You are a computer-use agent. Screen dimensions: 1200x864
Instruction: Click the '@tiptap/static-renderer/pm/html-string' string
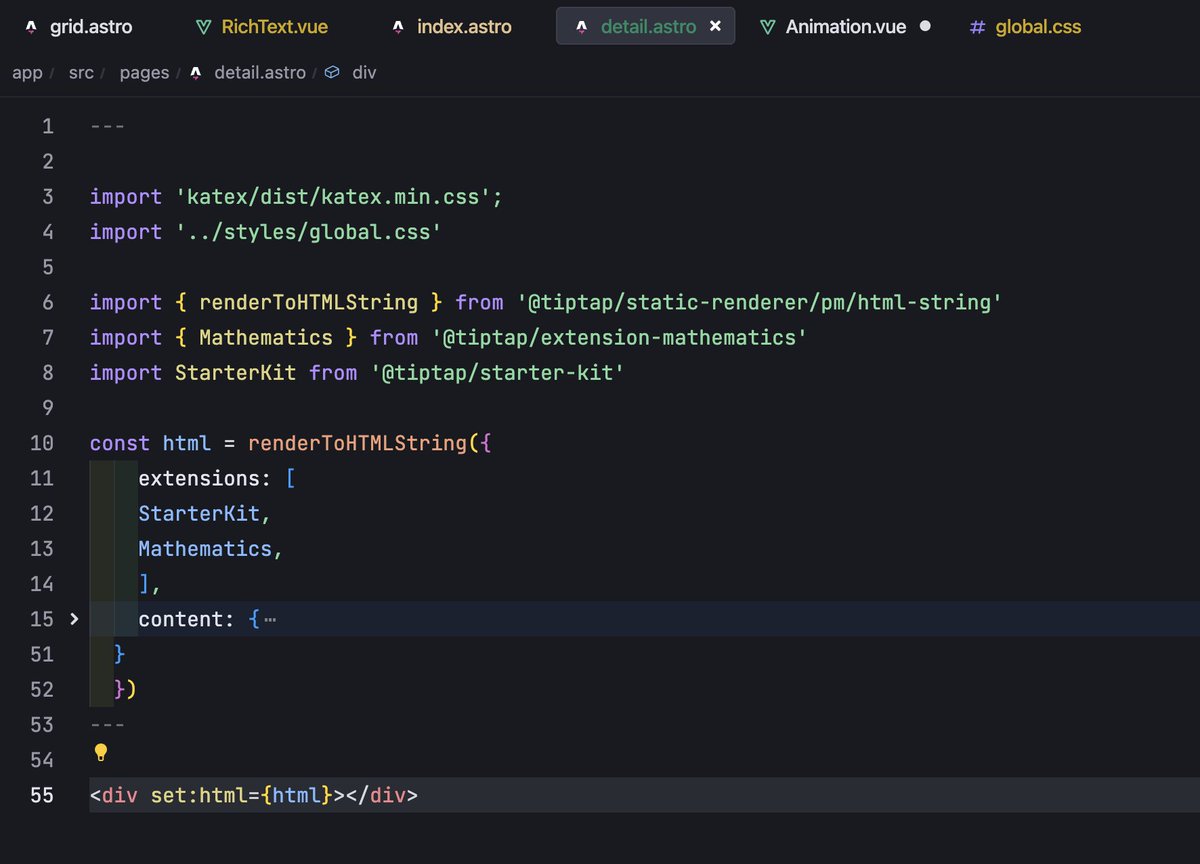pyautogui.click(x=760, y=302)
